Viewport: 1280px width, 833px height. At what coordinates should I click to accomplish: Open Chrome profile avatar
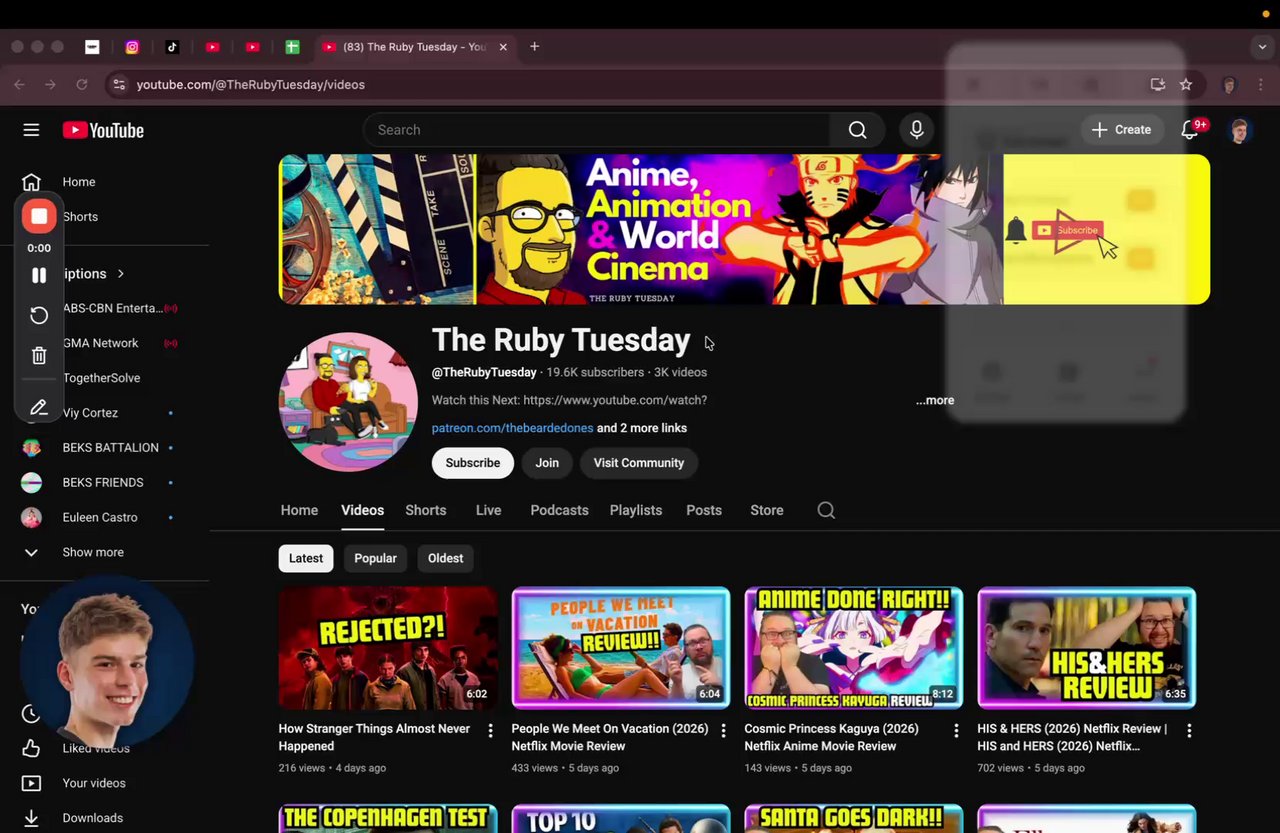tap(1230, 85)
